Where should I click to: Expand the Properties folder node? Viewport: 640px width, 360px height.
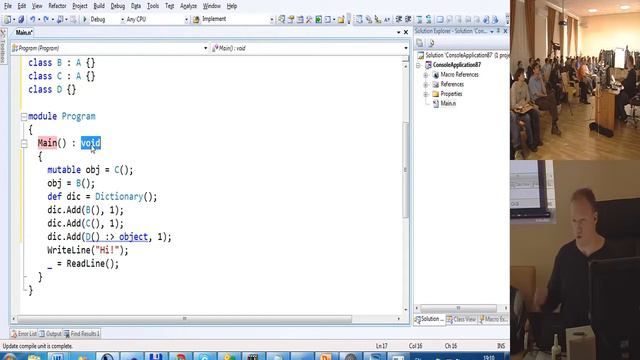click(426, 94)
